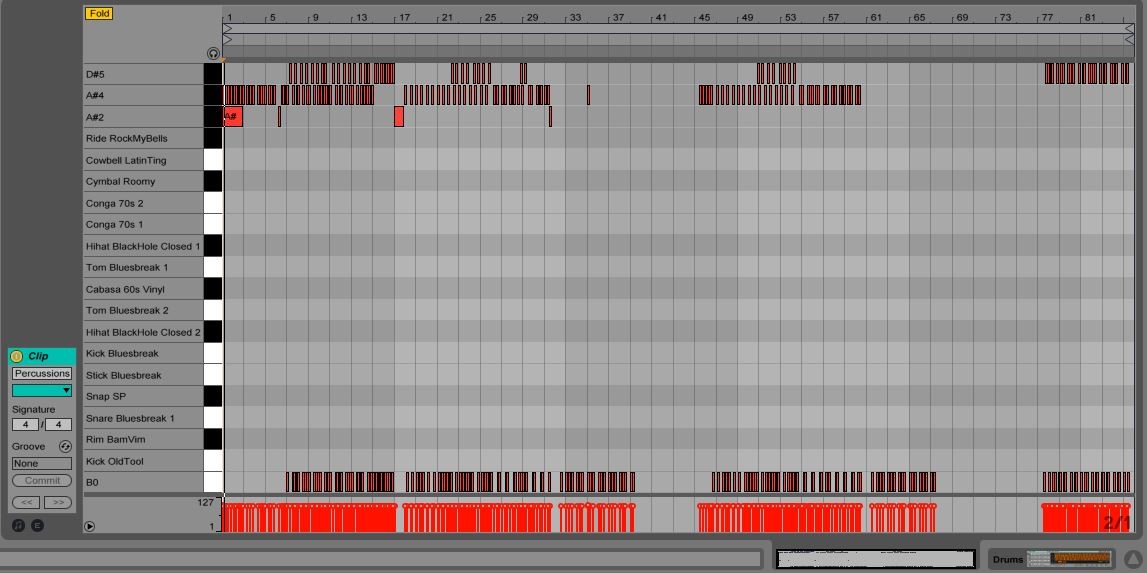Select the Snare Bluesbreak 1 lane
Image resolution: width=1147 pixels, height=573 pixels.
pyautogui.click(x=143, y=418)
